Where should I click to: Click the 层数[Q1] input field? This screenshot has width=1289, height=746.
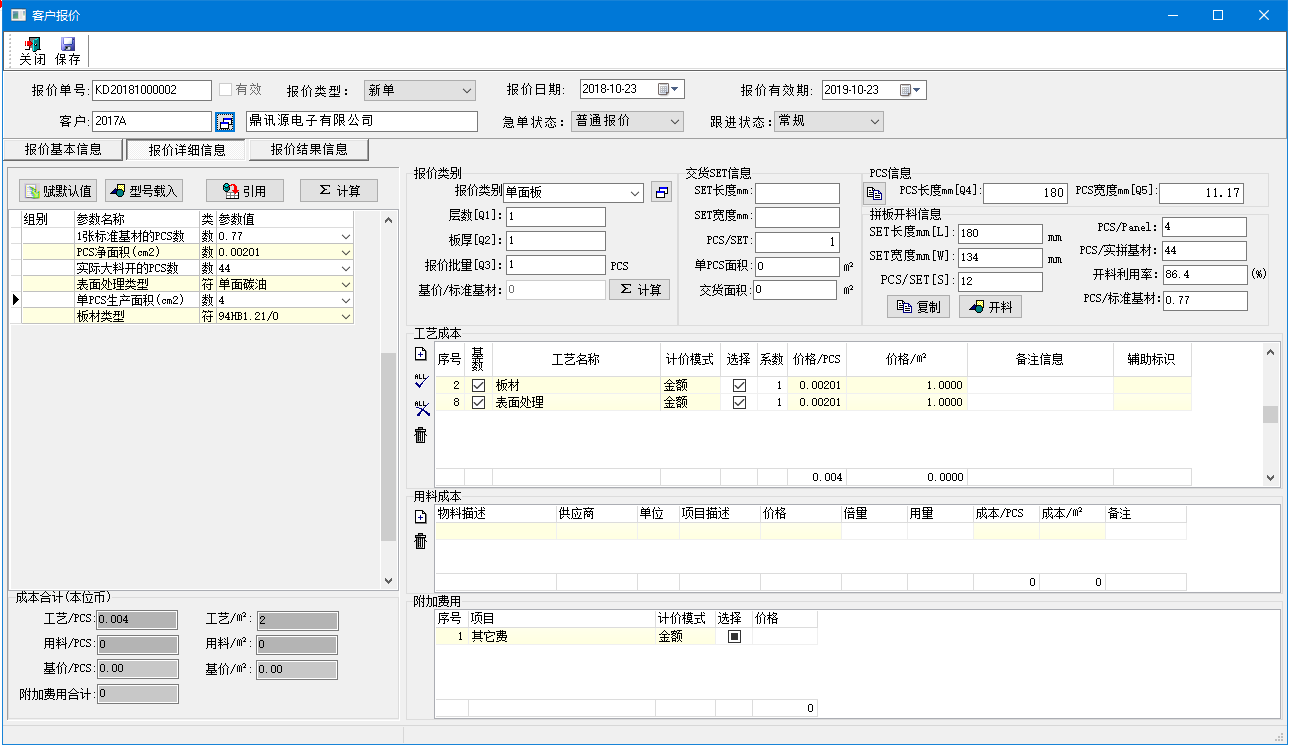click(x=555, y=217)
